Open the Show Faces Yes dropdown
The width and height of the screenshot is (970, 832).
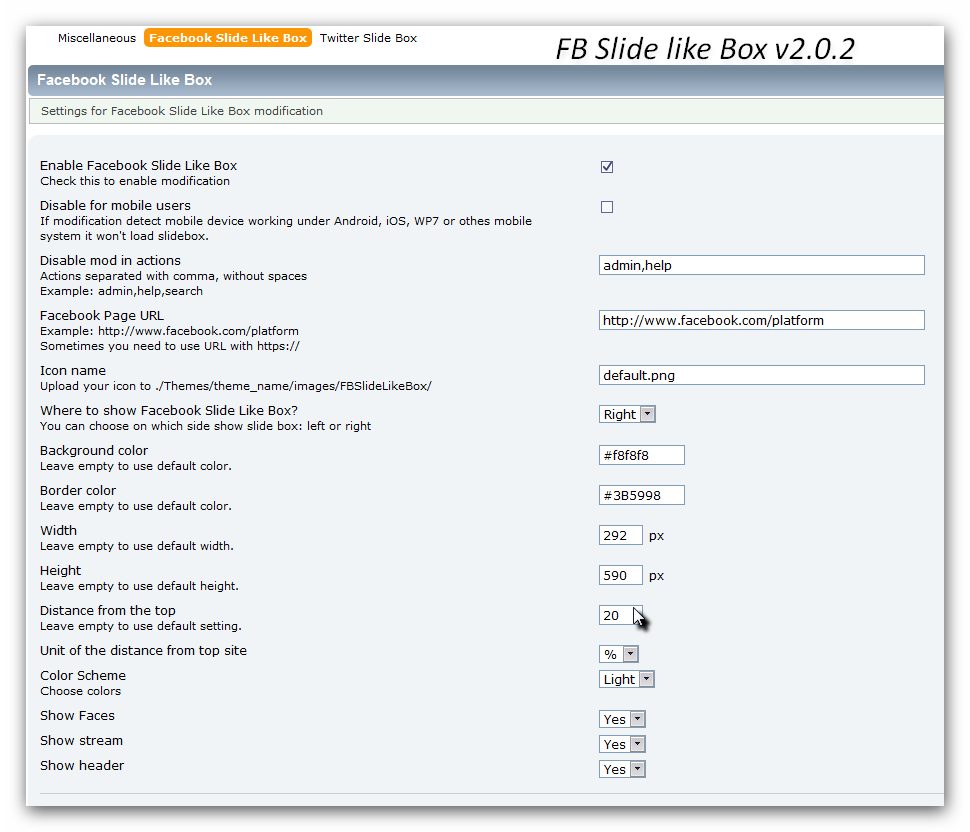pos(622,719)
